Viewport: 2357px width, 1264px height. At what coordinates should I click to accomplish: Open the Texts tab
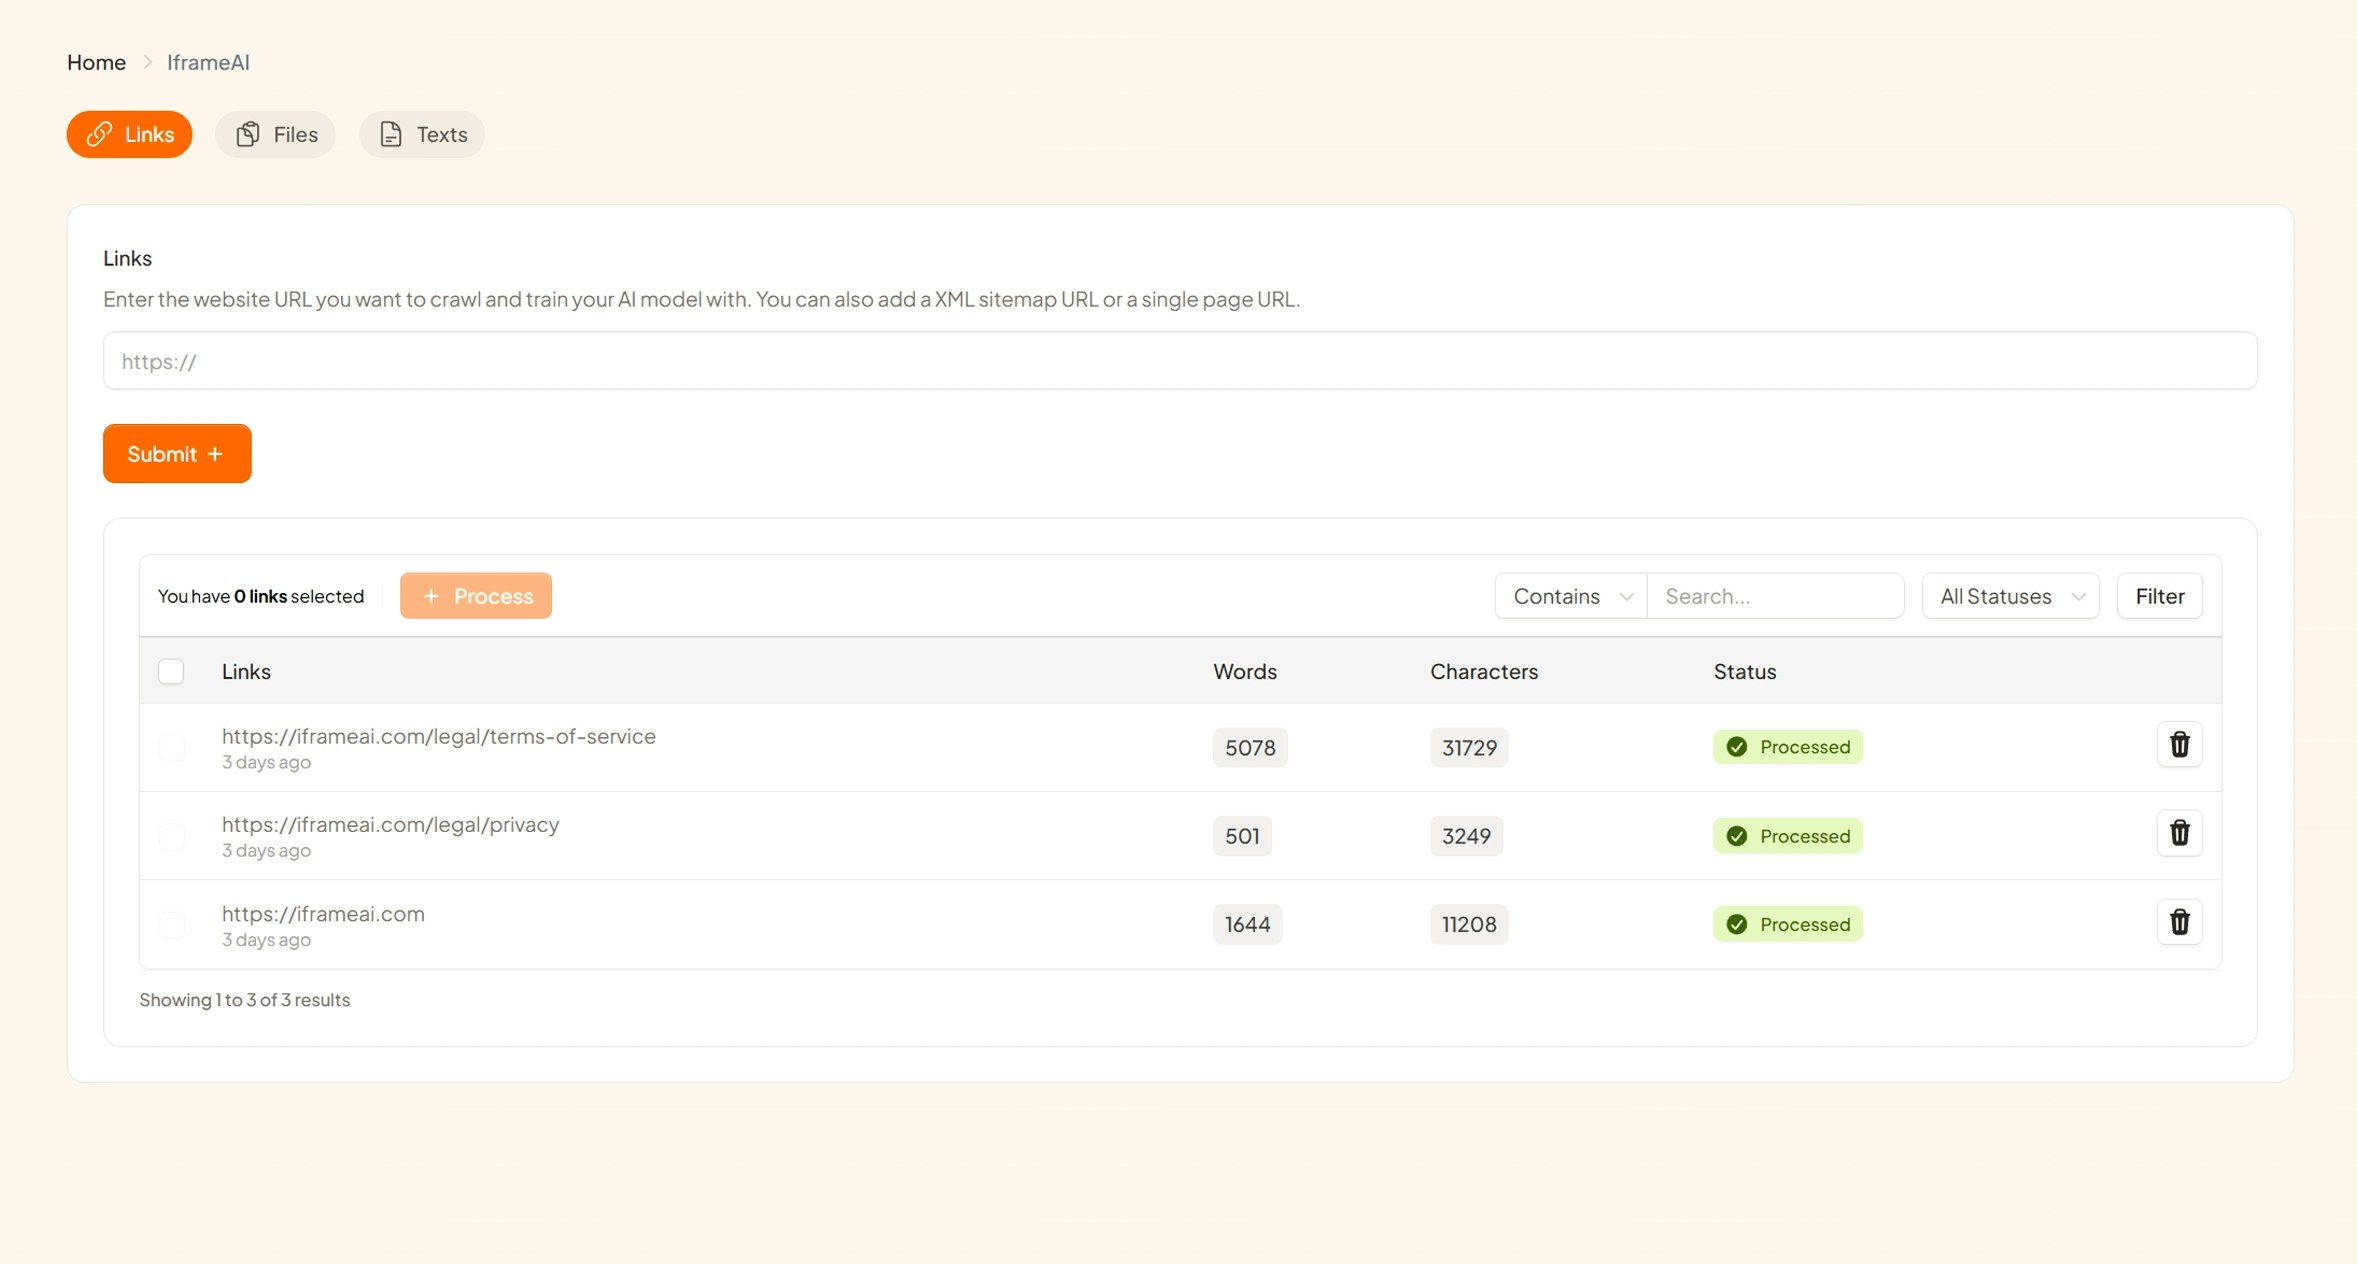tap(422, 134)
